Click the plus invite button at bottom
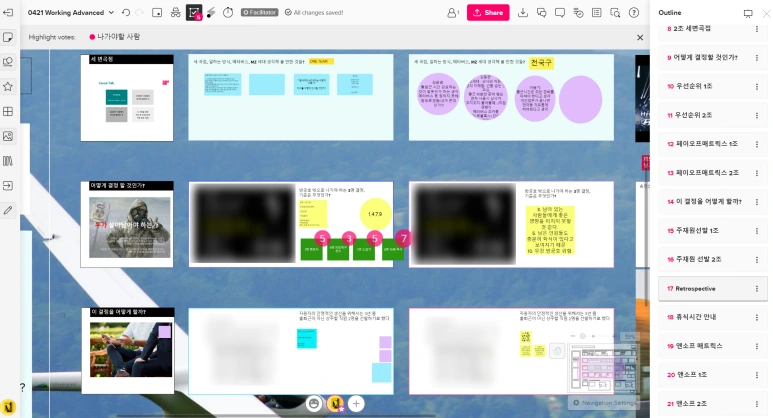 click(x=356, y=404)
